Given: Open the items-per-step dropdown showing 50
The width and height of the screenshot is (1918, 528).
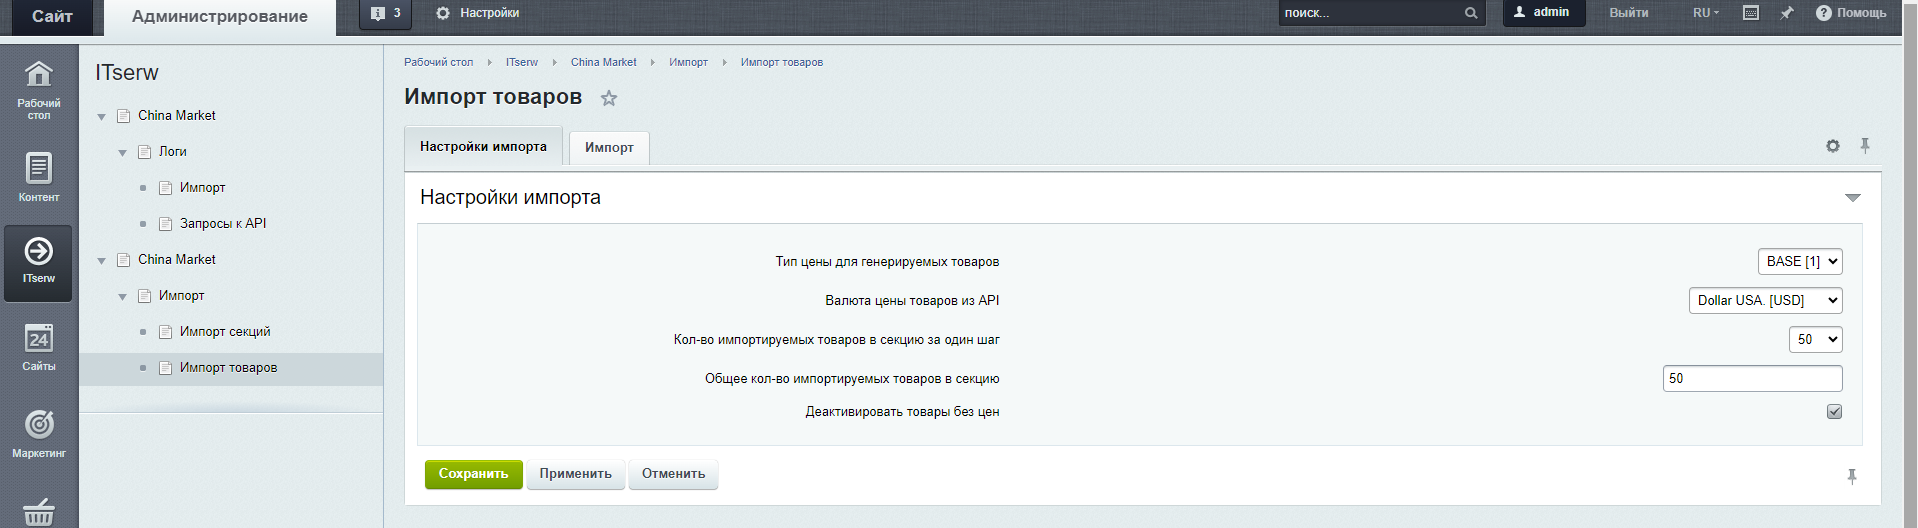Looking at the screenshot, I should coord(1815,339).
